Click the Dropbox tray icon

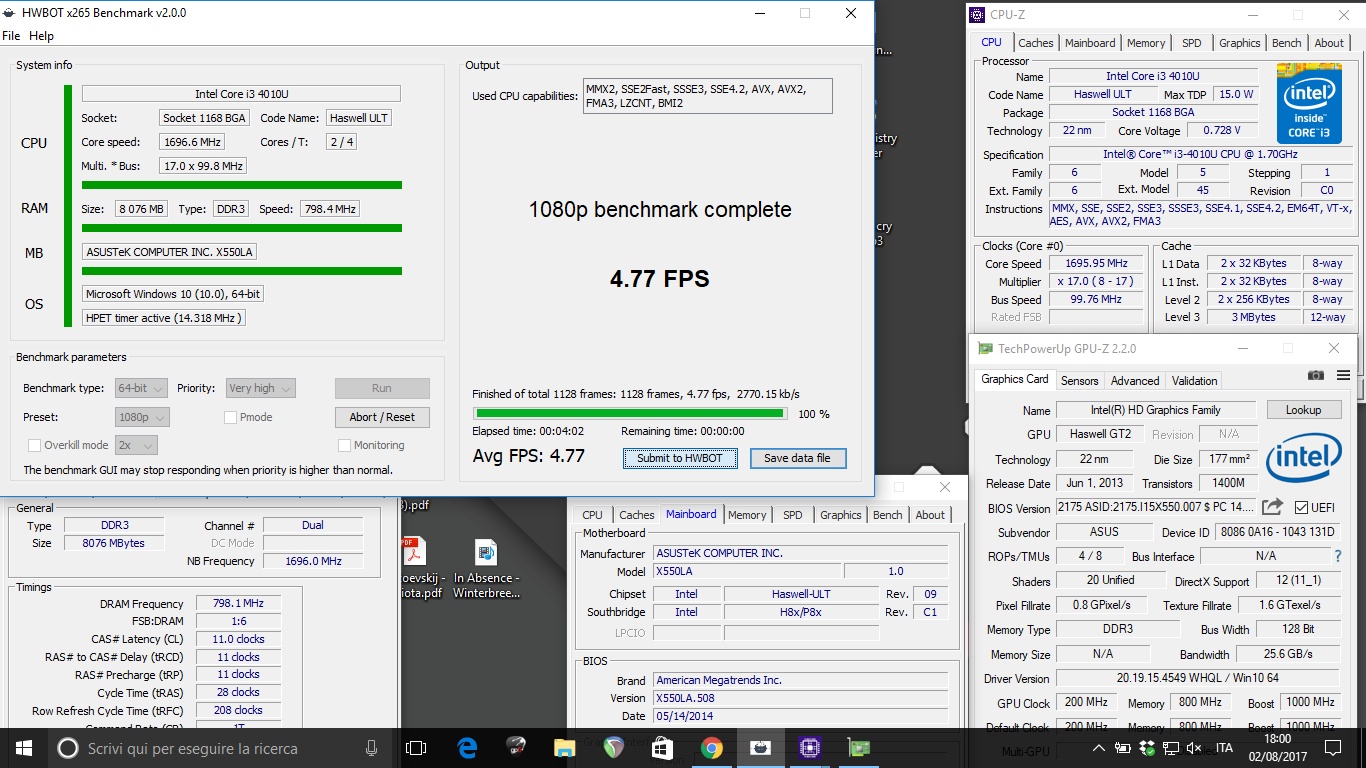tap(1147, 748)
